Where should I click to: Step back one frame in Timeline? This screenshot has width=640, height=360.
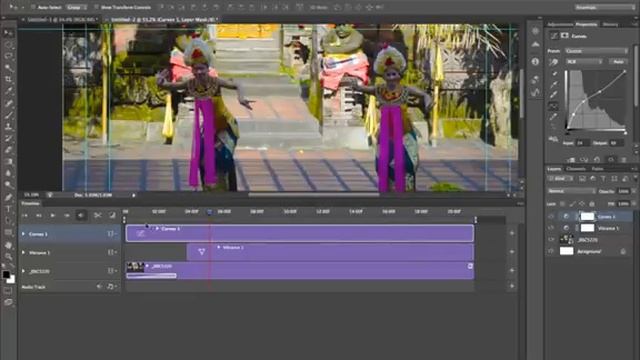39,215
